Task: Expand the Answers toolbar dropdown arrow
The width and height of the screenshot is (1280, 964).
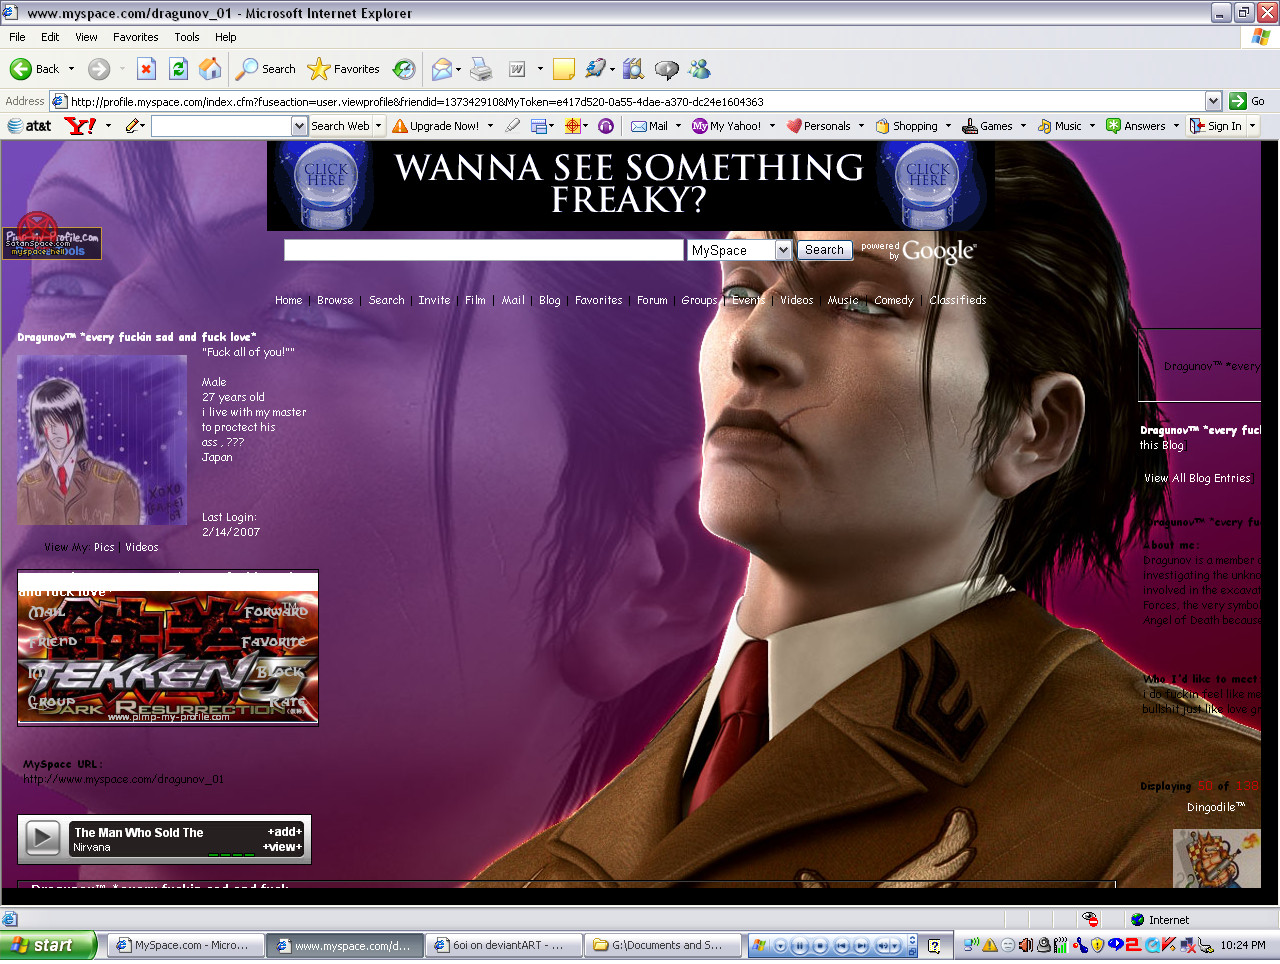Action: click(x=1176, y=126)
